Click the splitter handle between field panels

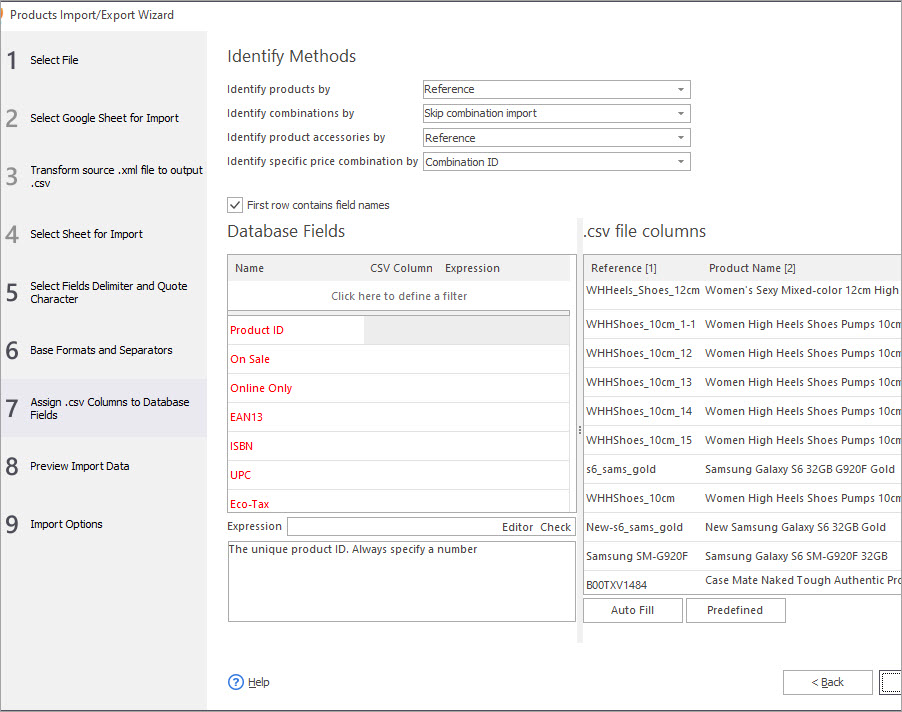pyautogui.click(x=579, y=430)
